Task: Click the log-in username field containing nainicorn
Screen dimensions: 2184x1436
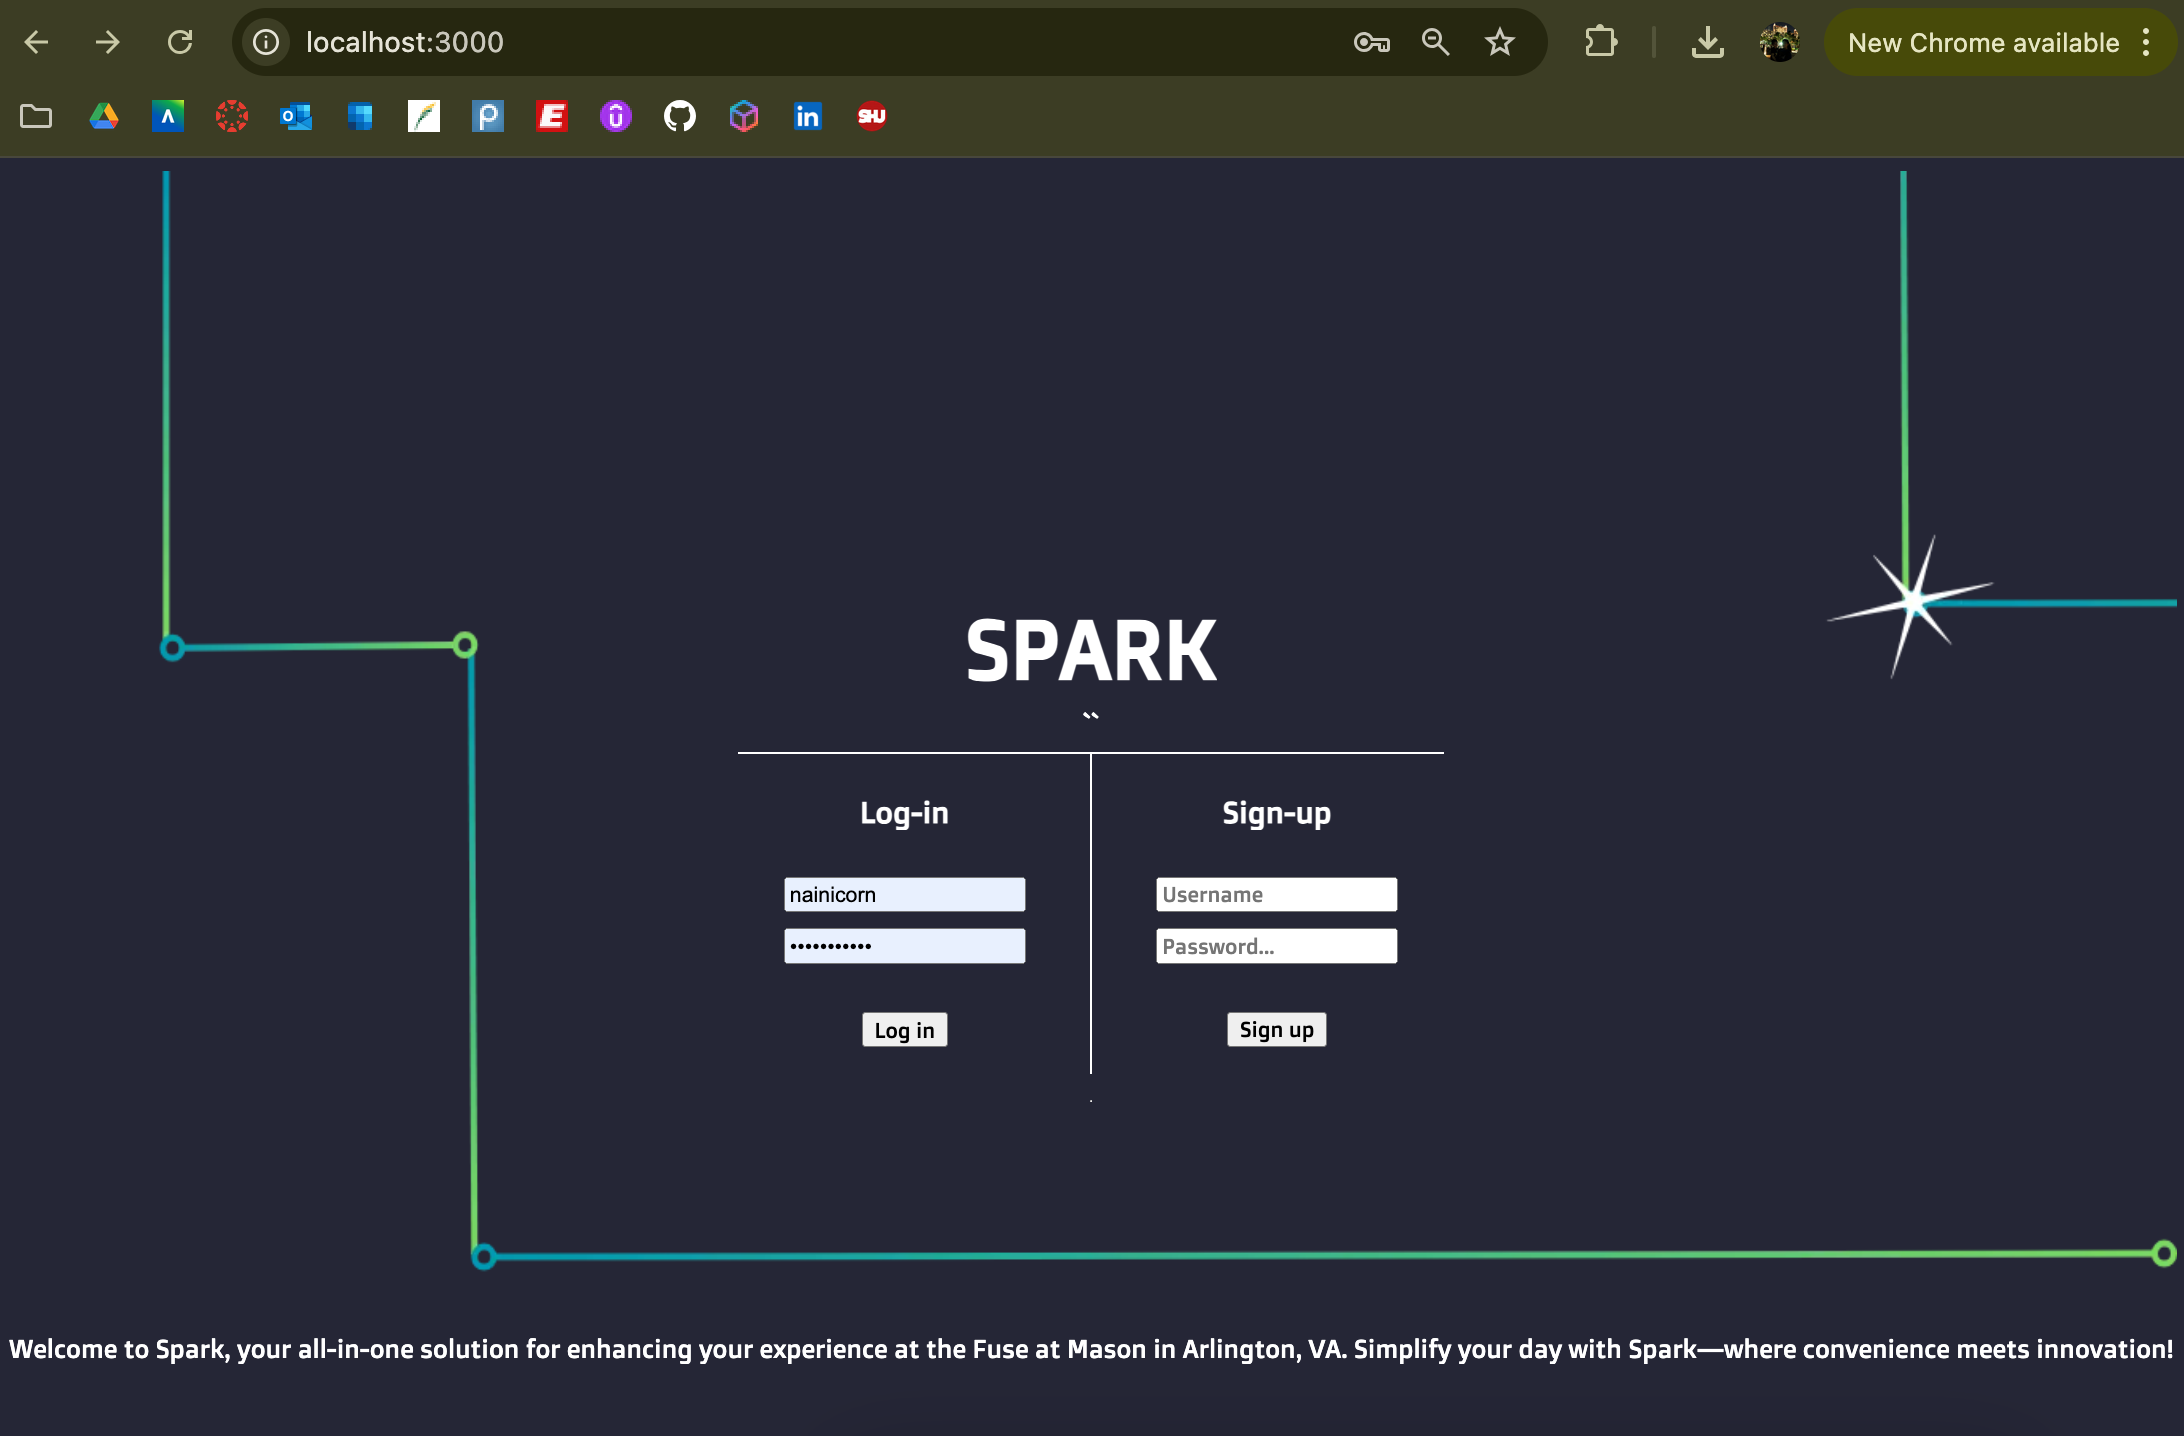Action: (x=904, y=894)
